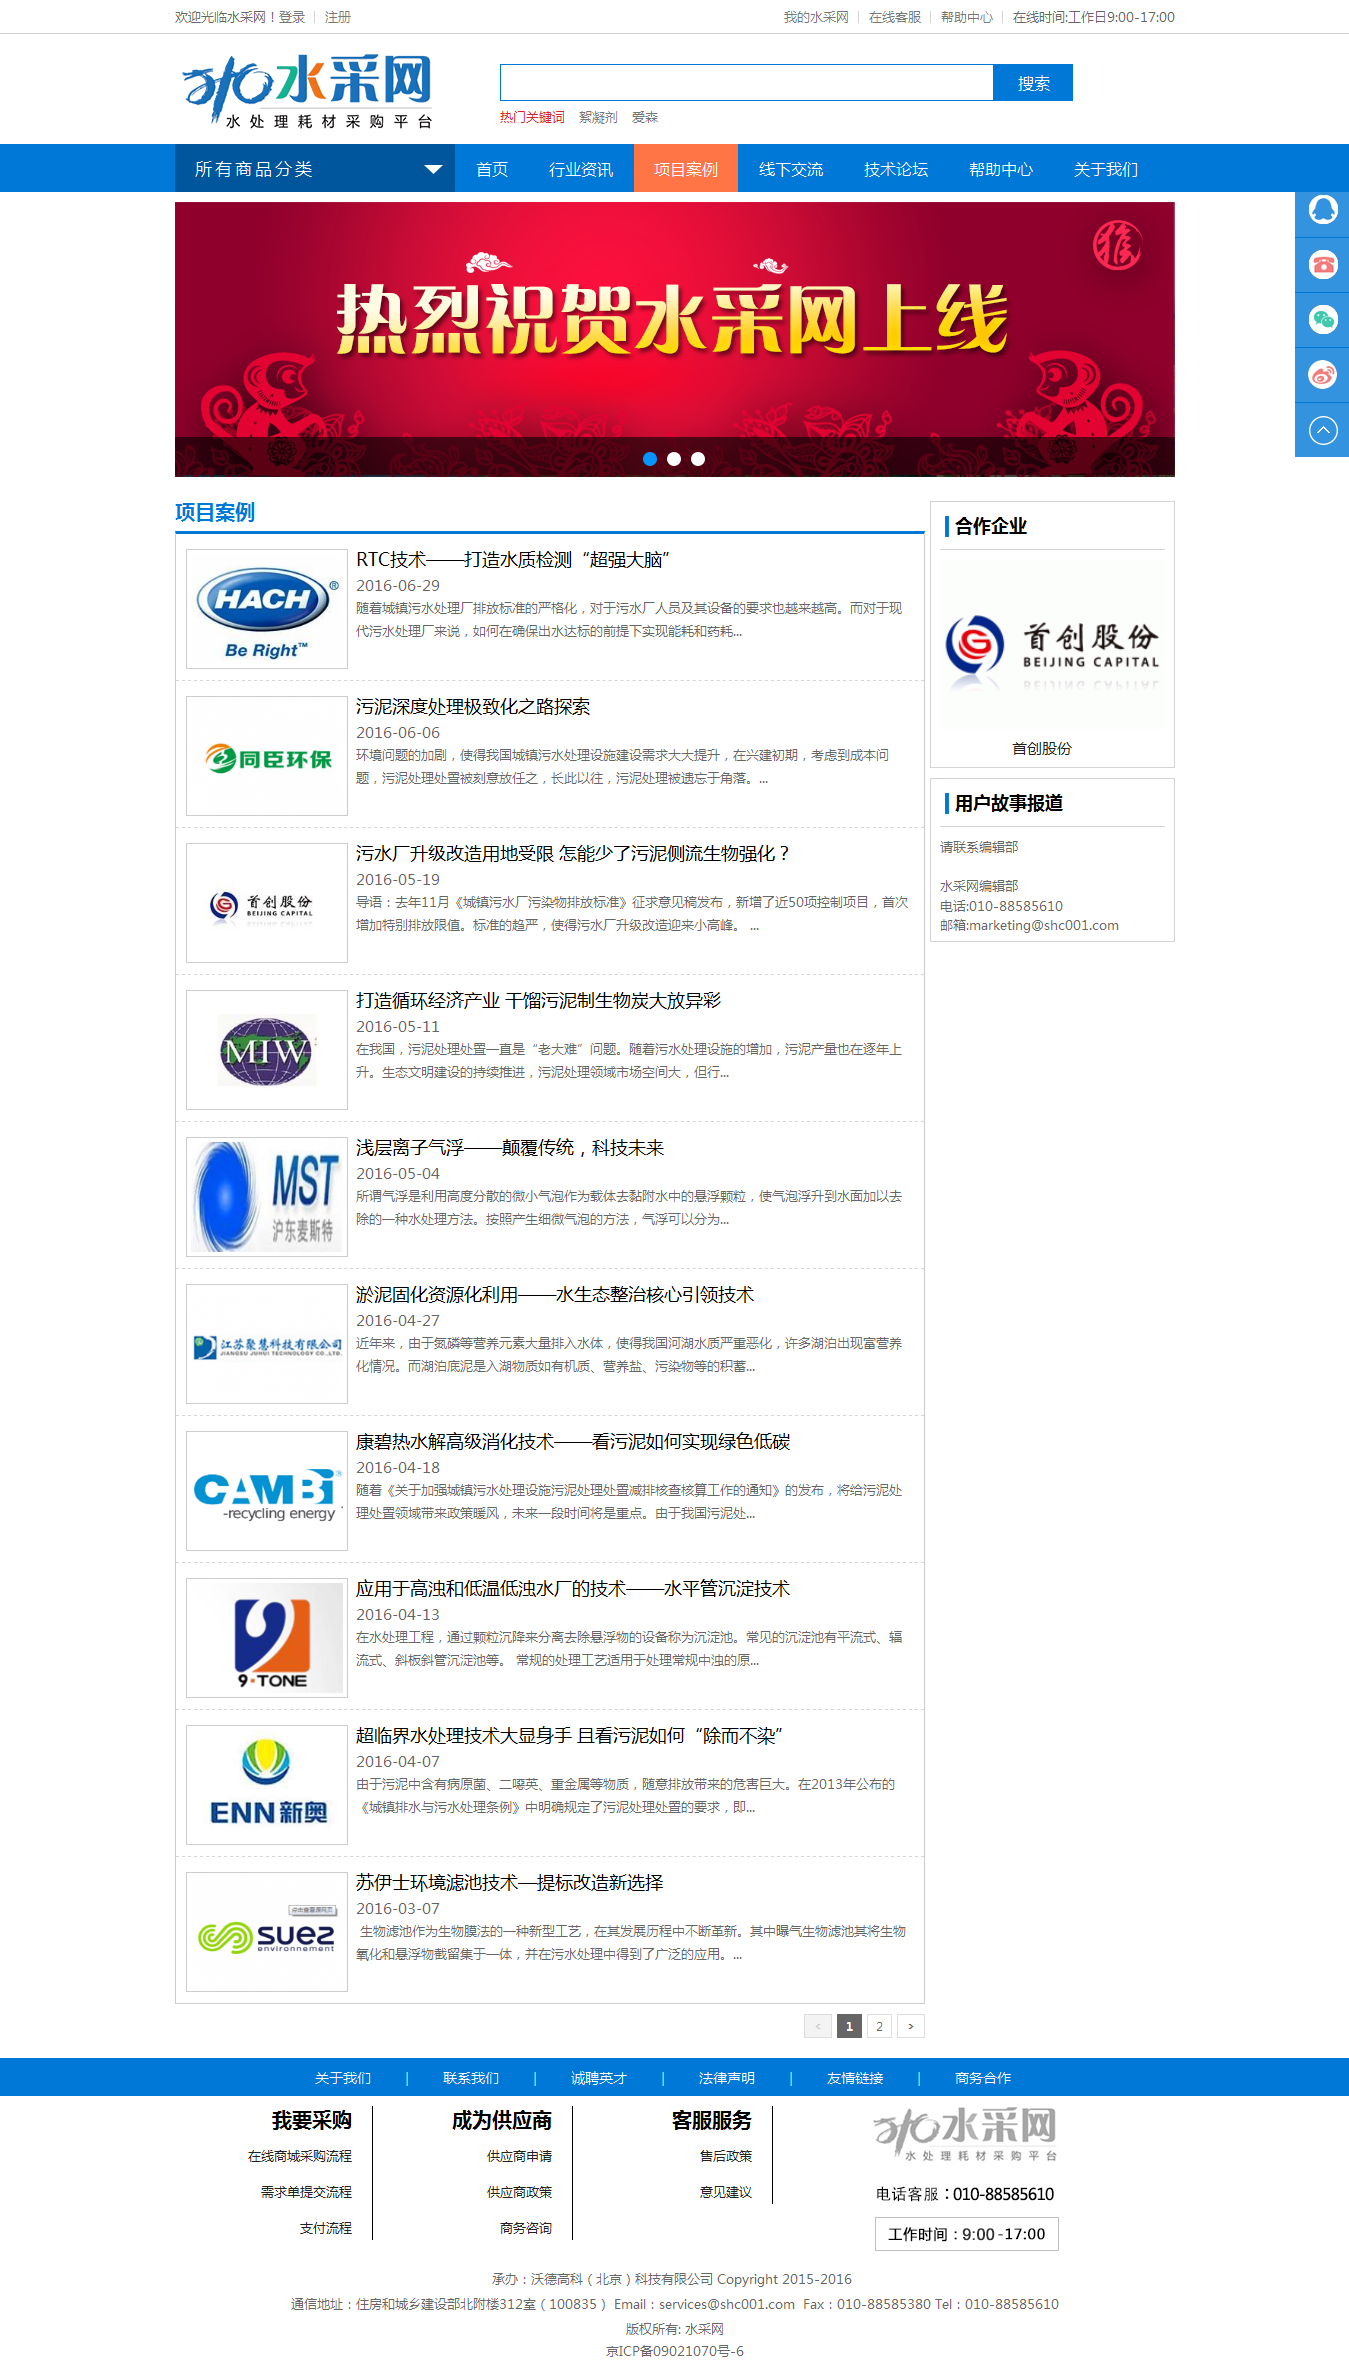Click the 江苏聚慧科技 logo thumbnail
1349x2360 pixels.
267,1344
